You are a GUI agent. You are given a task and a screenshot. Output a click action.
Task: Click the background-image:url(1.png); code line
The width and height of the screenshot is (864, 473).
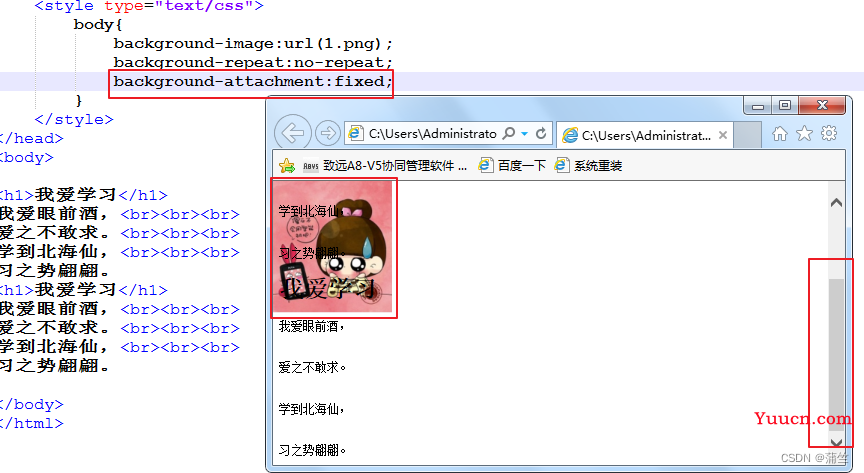(253, 44)
